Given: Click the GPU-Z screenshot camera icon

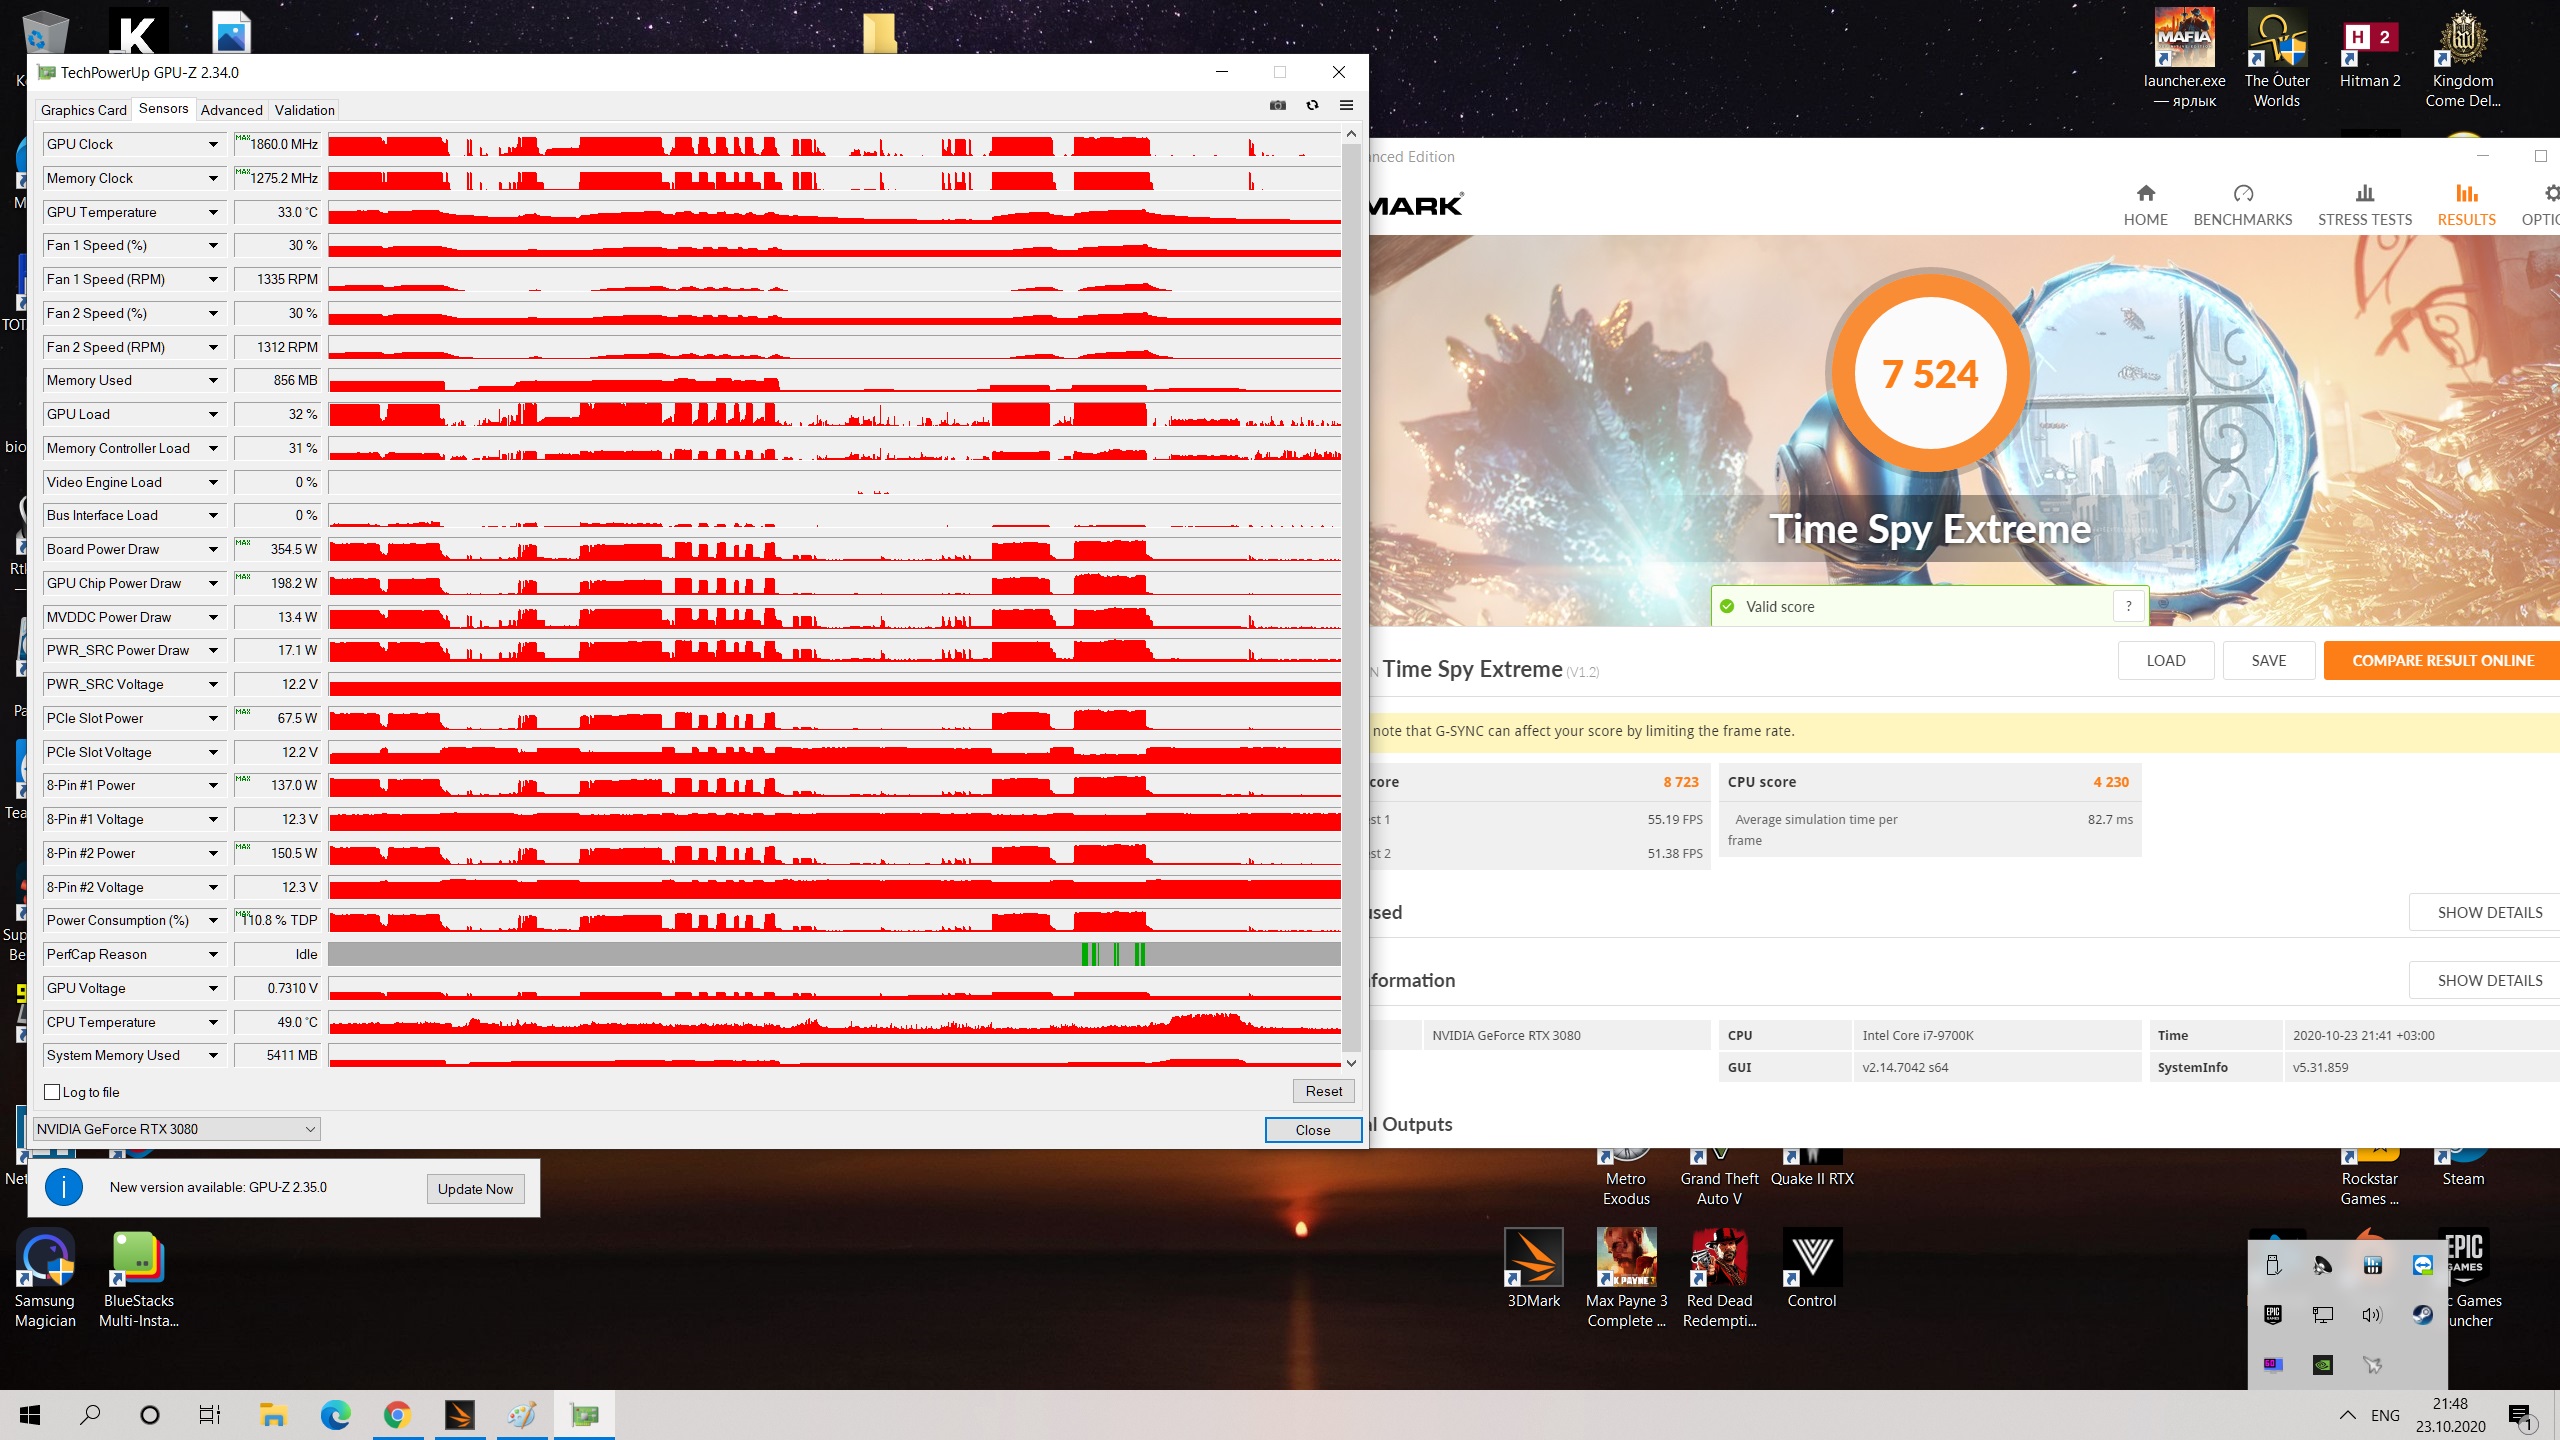Looking at the screenshot, I should pyautogui.click(x=1278, y=105).
